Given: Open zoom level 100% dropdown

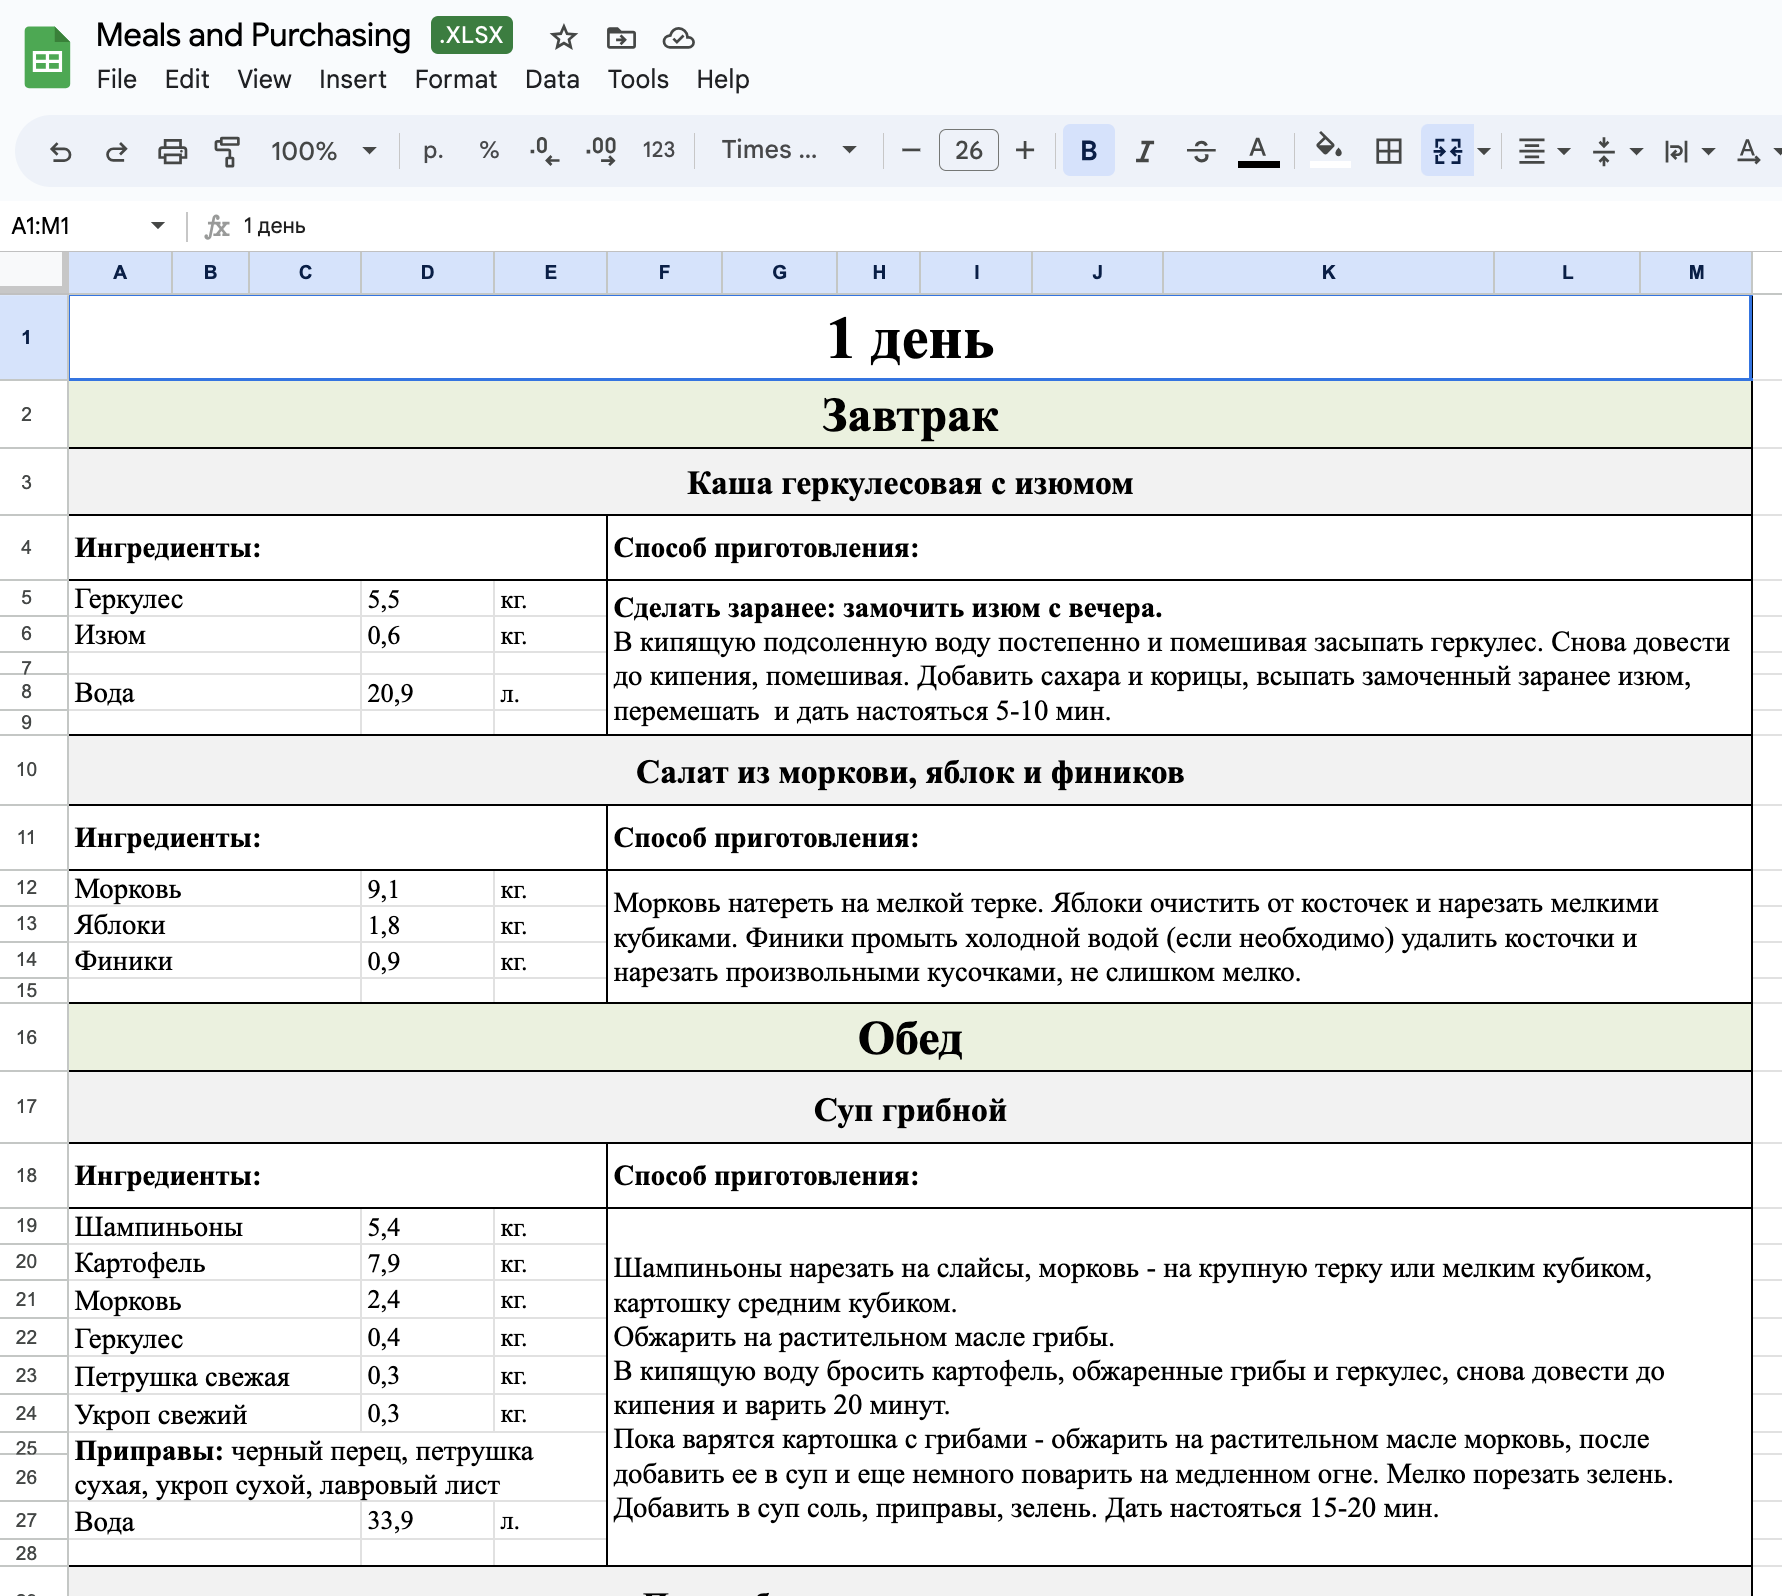Looking at the screenshot, I should click(323, 151).
